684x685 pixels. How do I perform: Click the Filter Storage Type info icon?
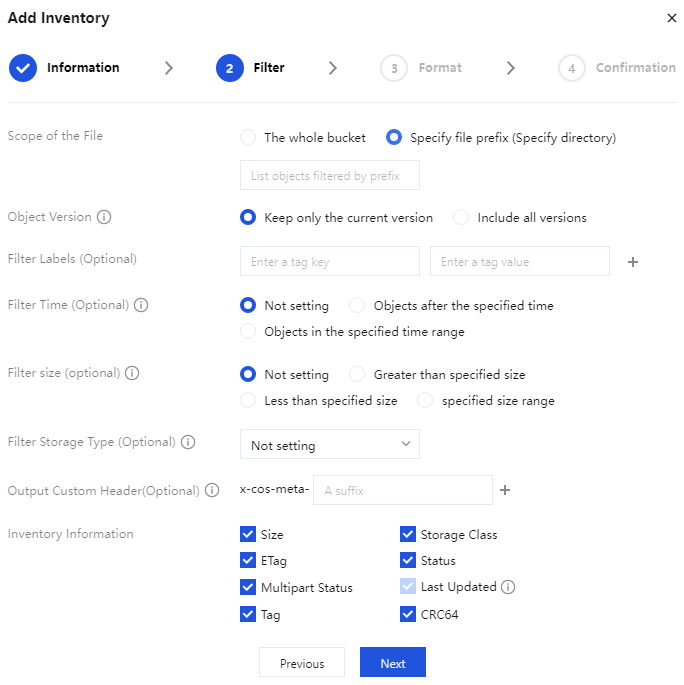pyautogui.click(x=188, y=442)
